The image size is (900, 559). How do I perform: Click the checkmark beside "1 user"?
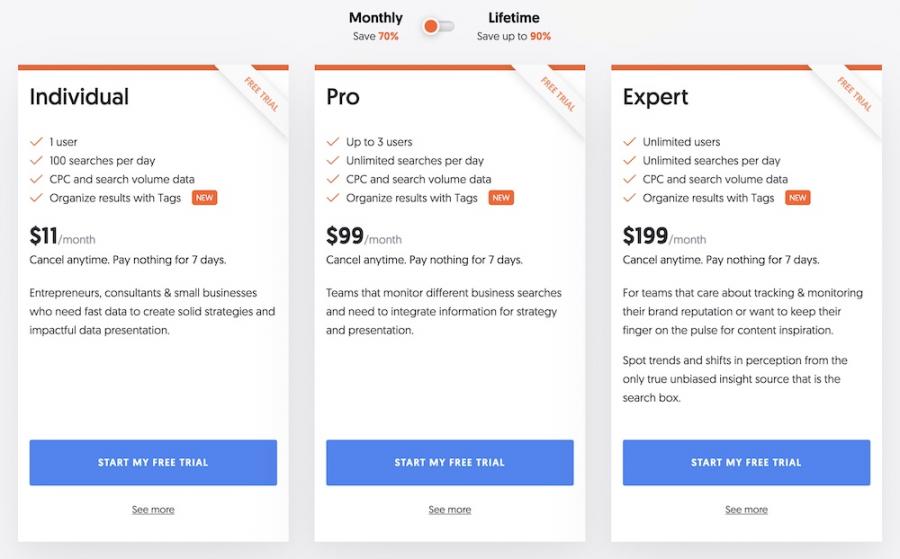point(37,142)
